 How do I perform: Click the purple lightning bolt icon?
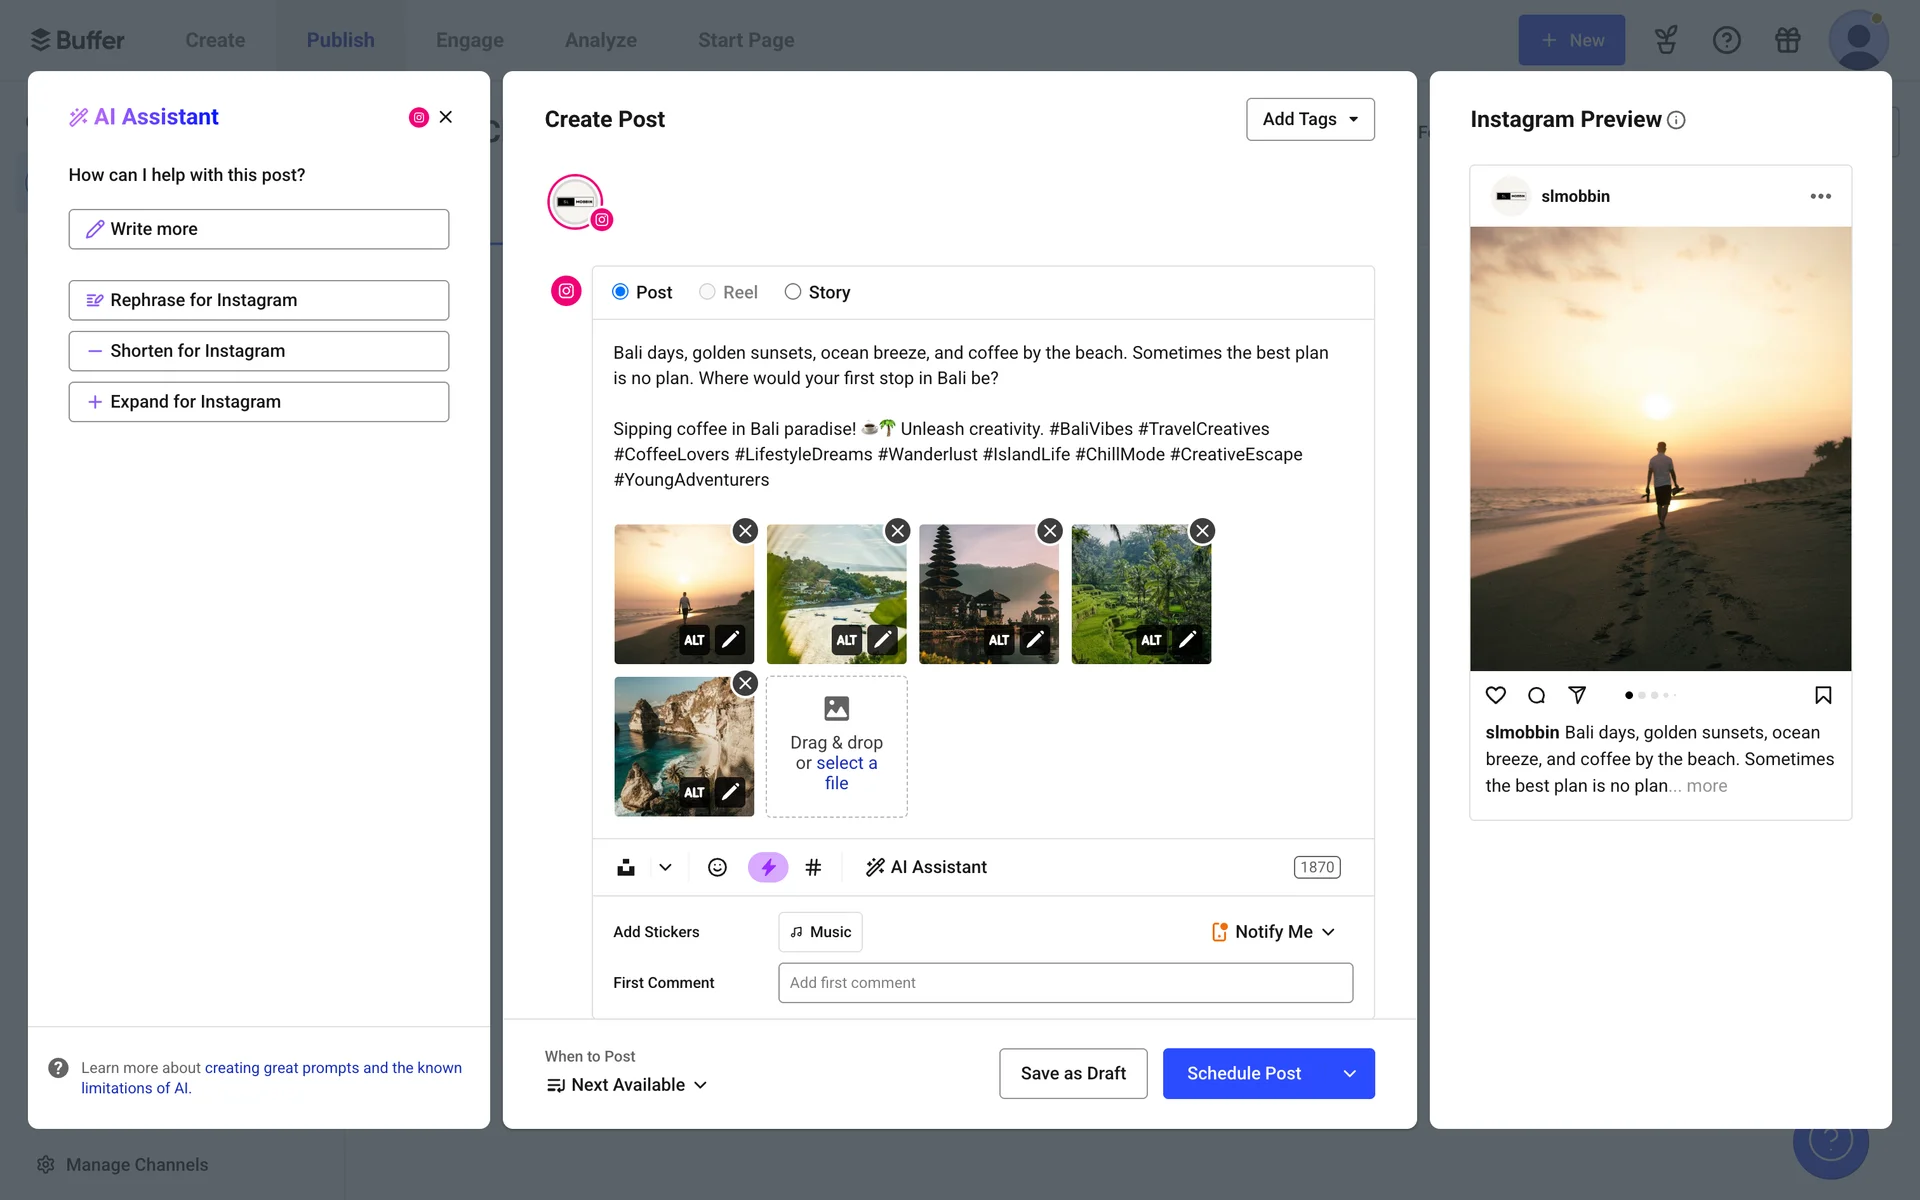[x=767, y=867]
